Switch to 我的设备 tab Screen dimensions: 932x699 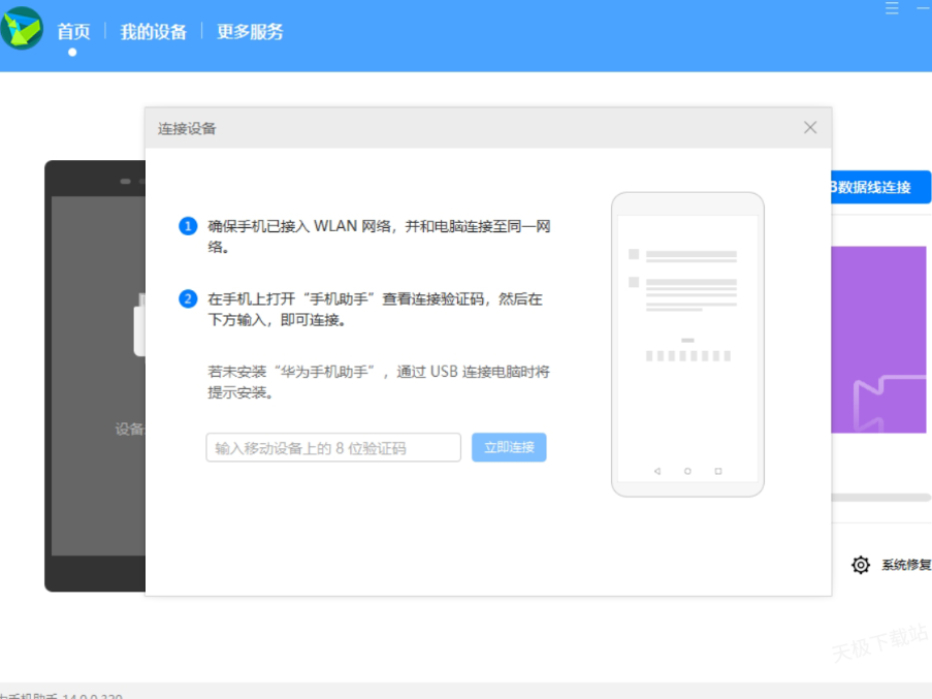[x=153, y=32]
